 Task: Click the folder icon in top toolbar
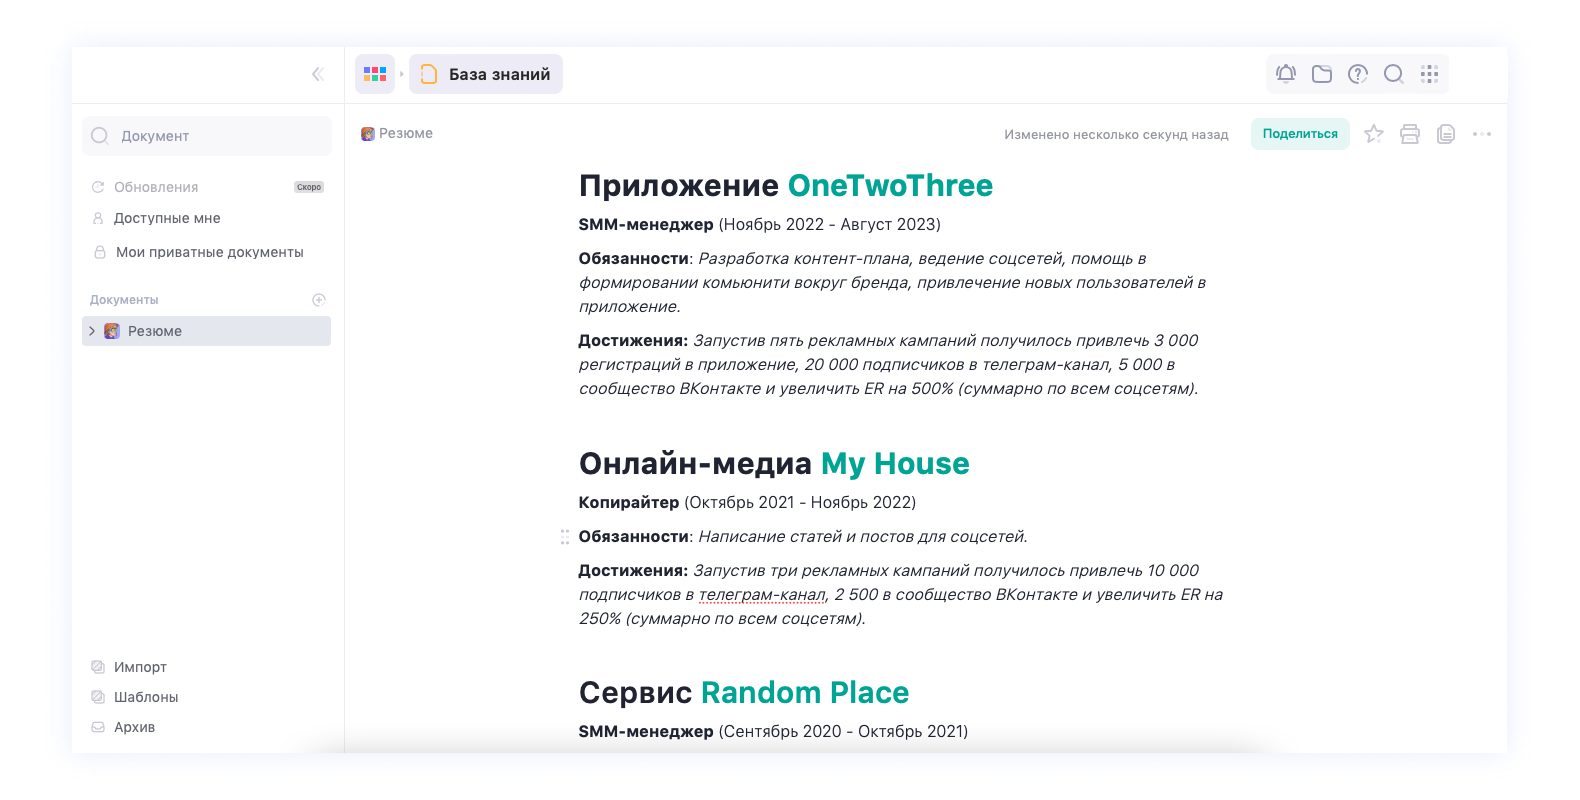pos(1322,74)
